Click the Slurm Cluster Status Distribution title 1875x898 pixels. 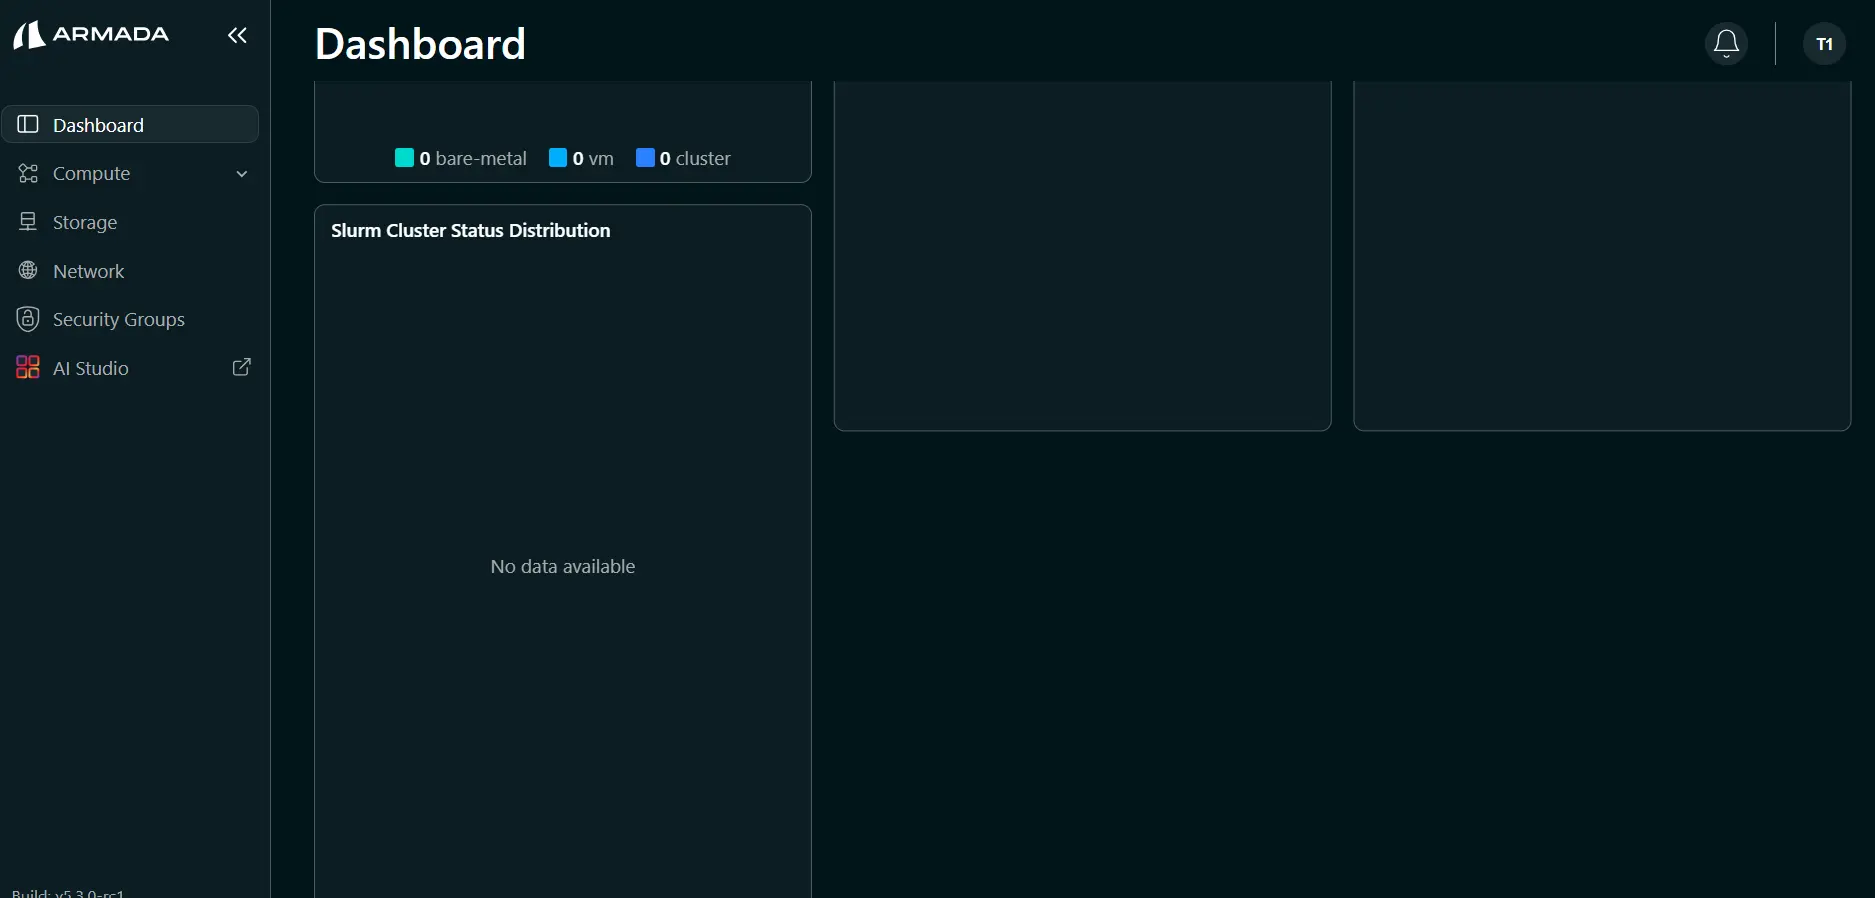tap(470, 230)
